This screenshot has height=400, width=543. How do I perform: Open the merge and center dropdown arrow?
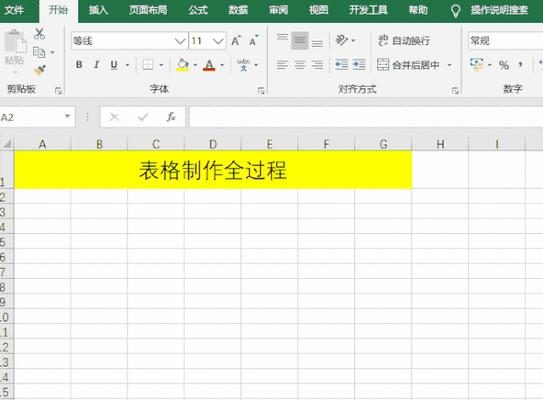tap(449, 65)
